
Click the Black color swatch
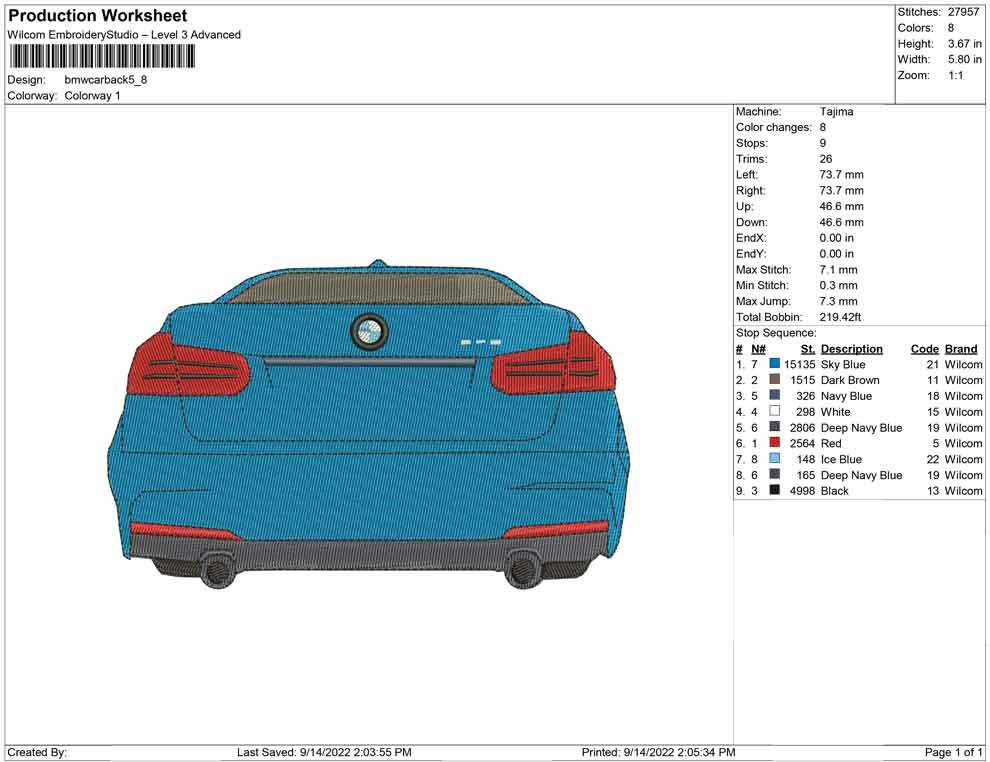[775, 490]
